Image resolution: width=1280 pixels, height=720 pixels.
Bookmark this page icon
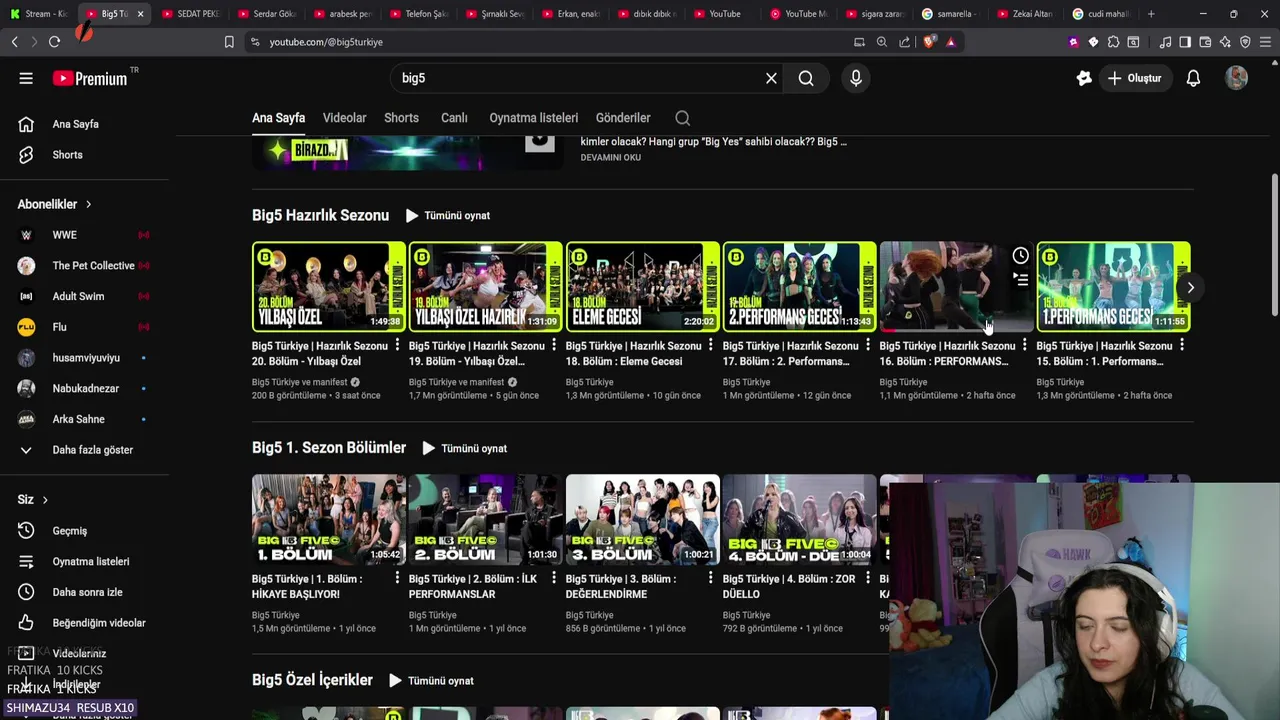[x=229, y=42]
